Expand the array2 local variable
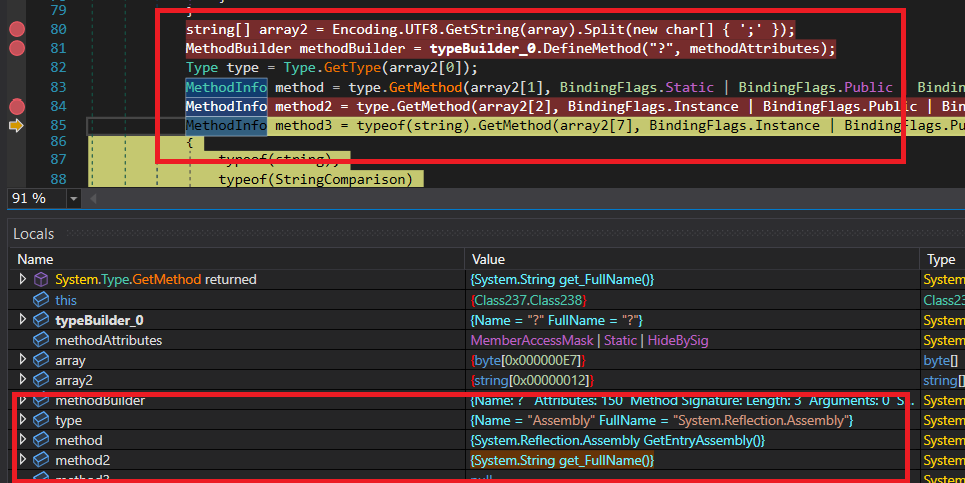965x483 pixels. 23,380
